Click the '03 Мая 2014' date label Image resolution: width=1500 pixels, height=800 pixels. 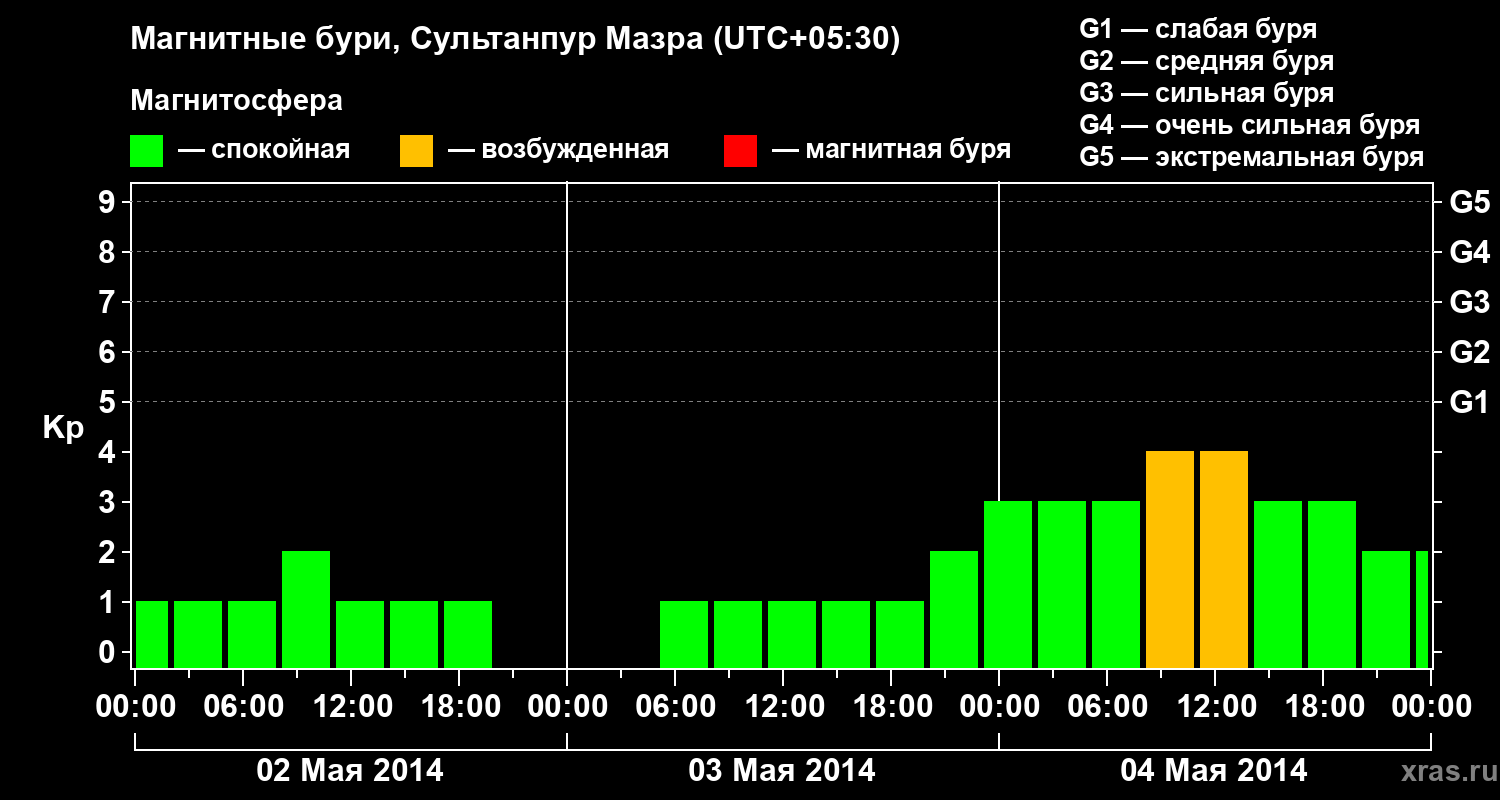pos(782,770)
